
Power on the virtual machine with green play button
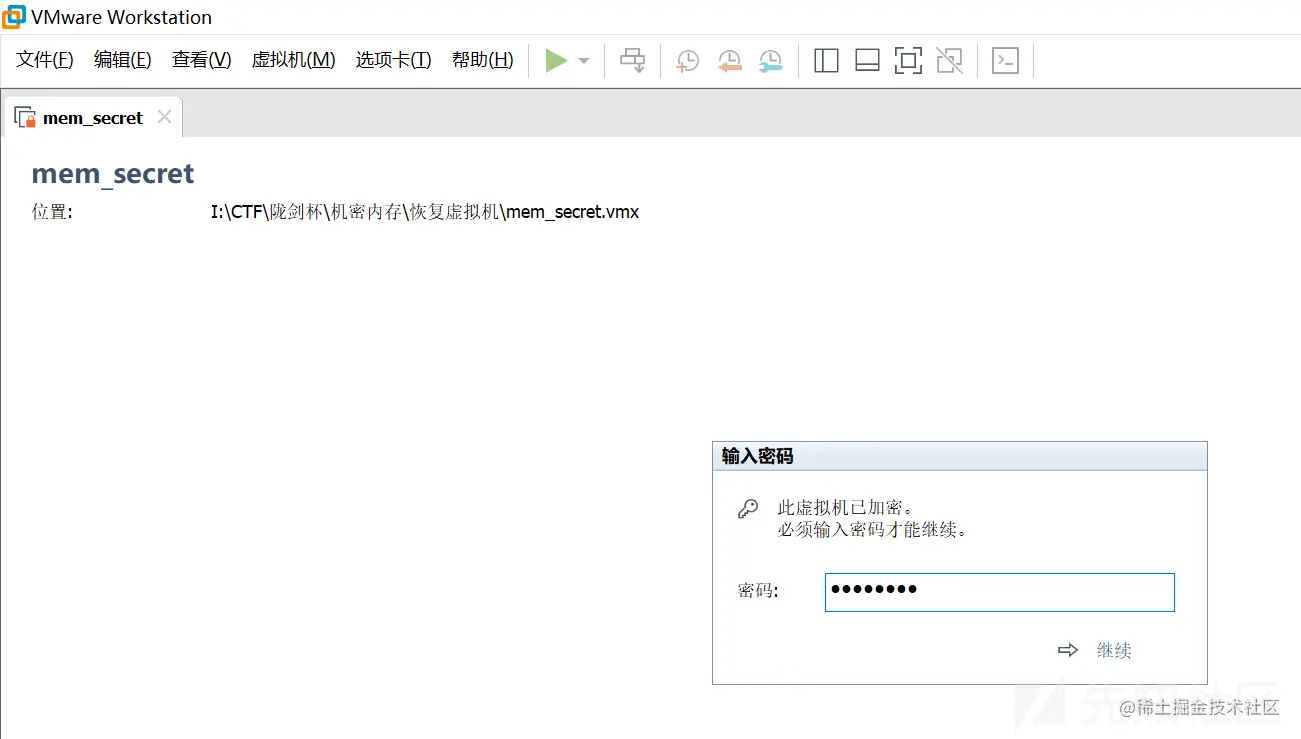(556, 61)
